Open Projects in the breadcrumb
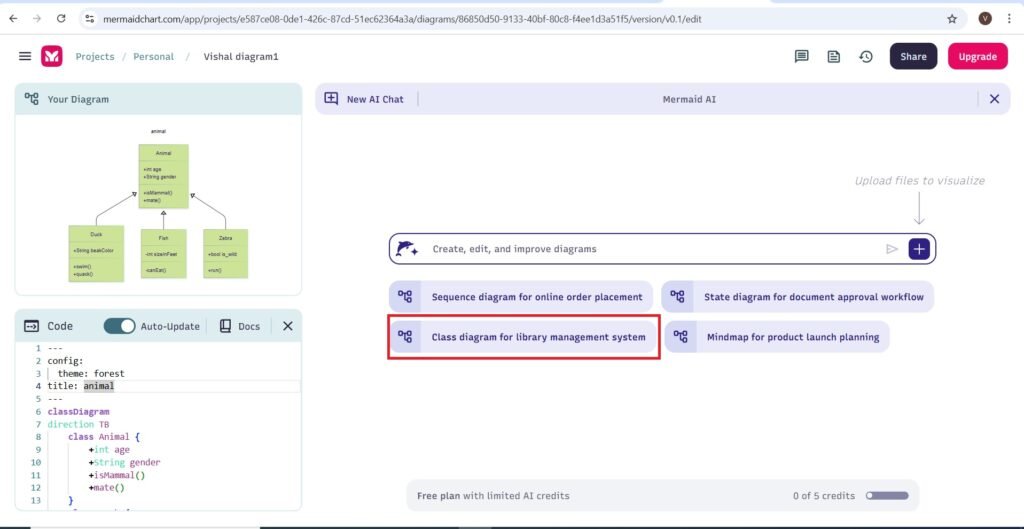The width and height of the screenshot is (1024, 529). [95, 57]
